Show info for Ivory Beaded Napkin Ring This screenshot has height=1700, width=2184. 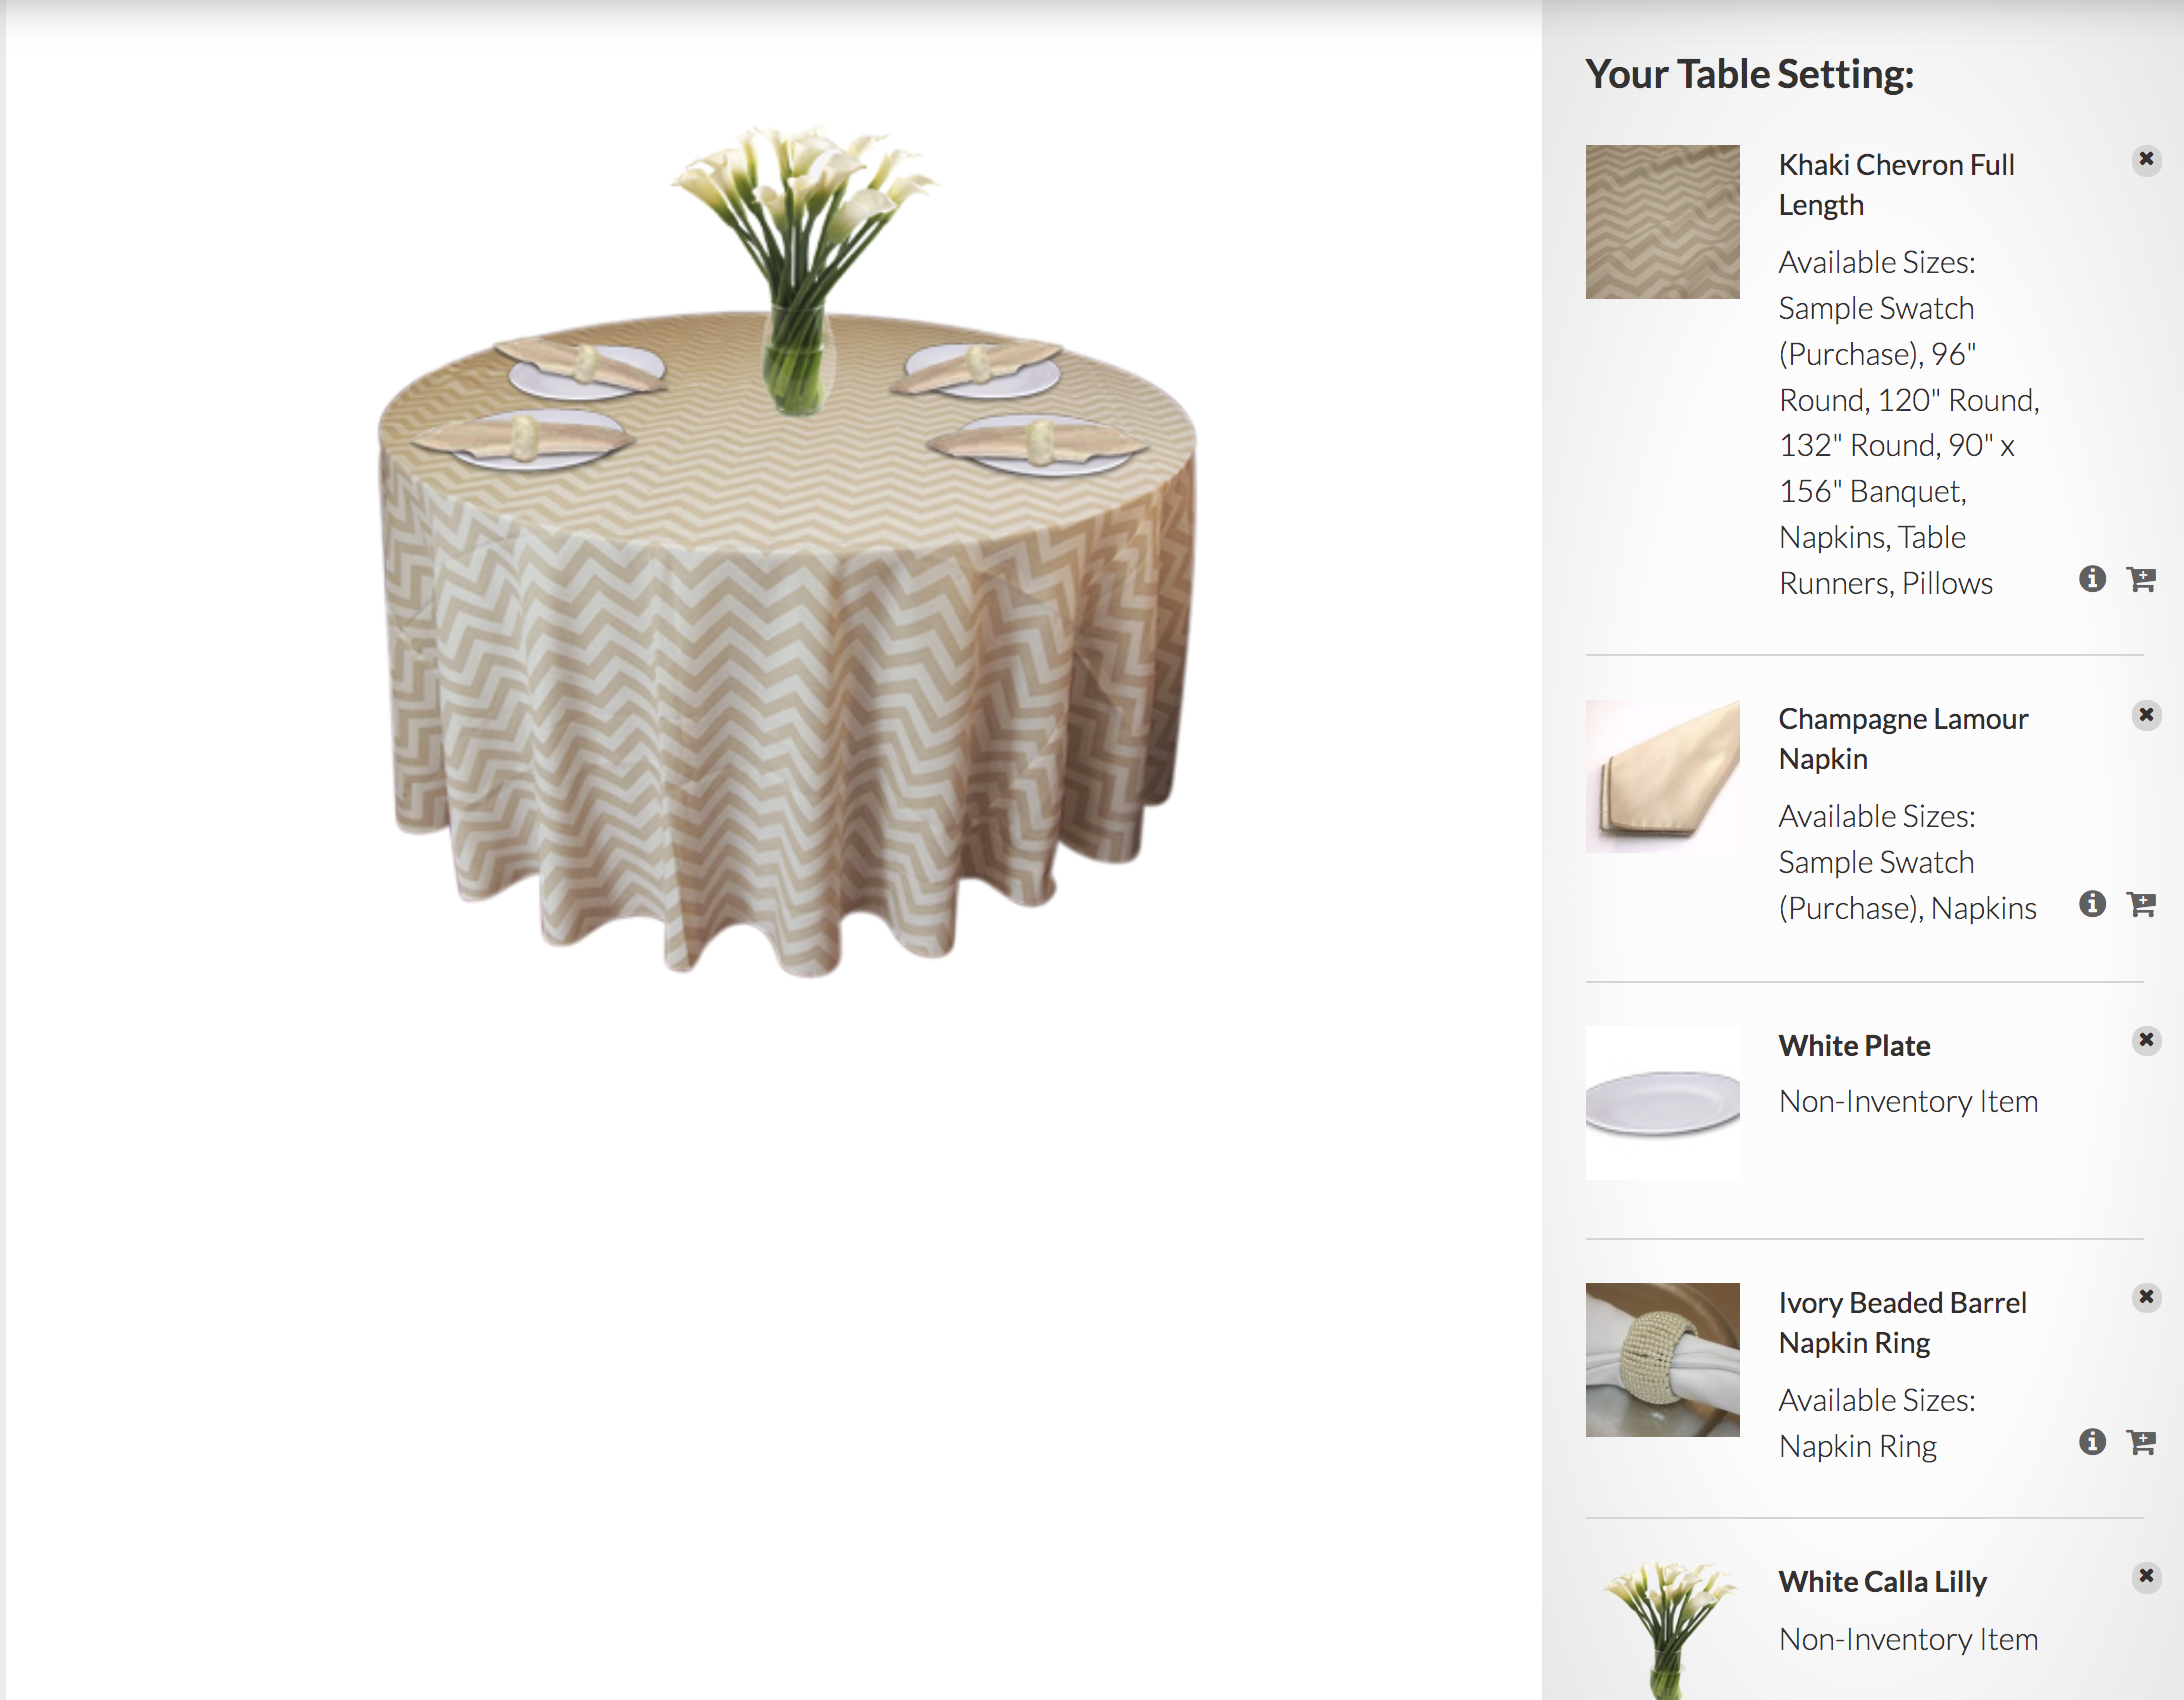point(2092,1441)
